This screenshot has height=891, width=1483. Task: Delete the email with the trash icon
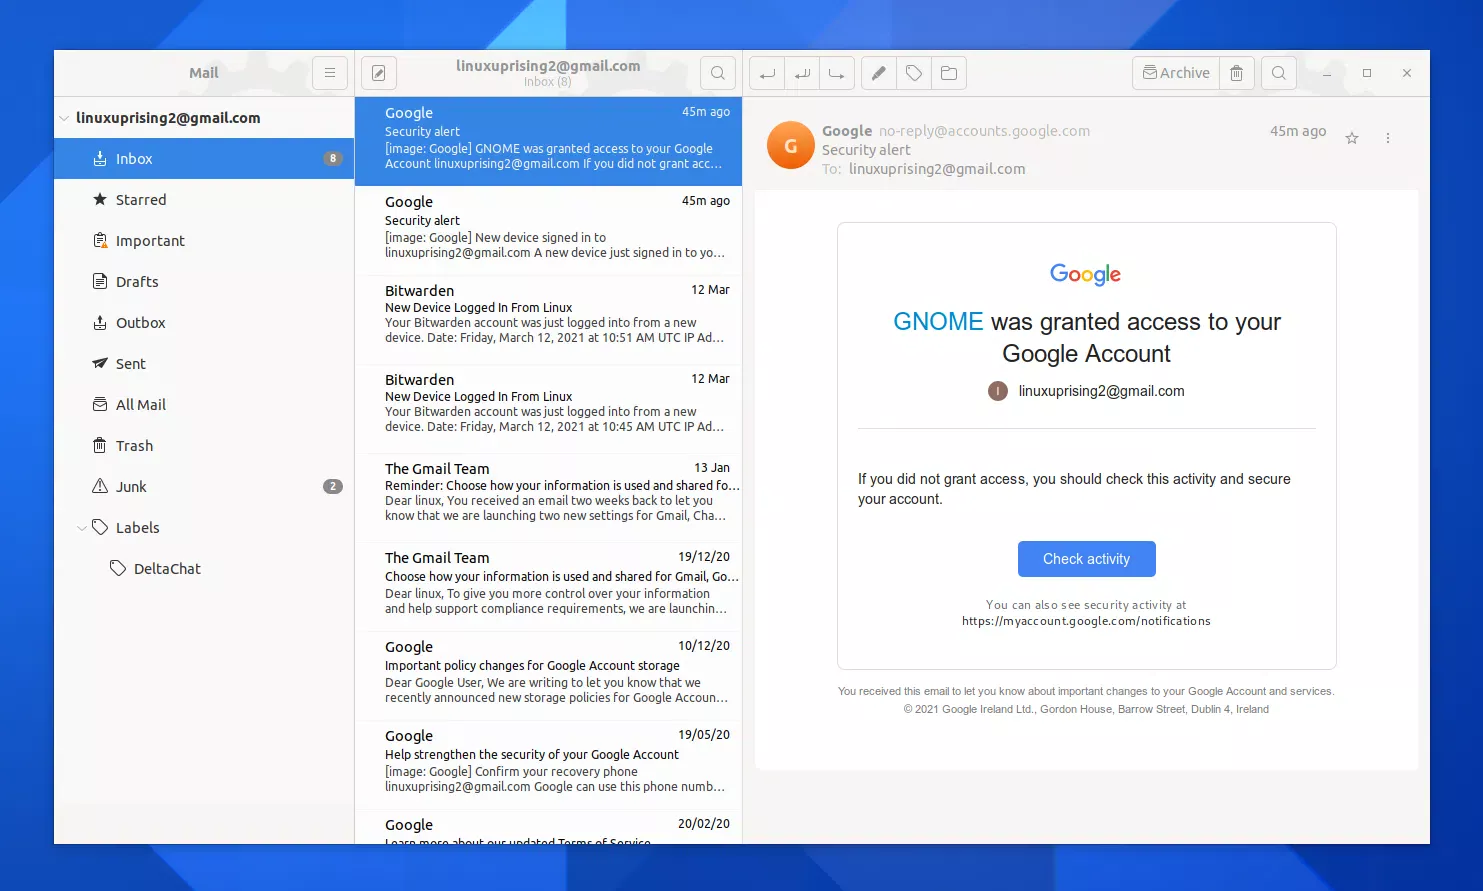tap(1236, 72)
